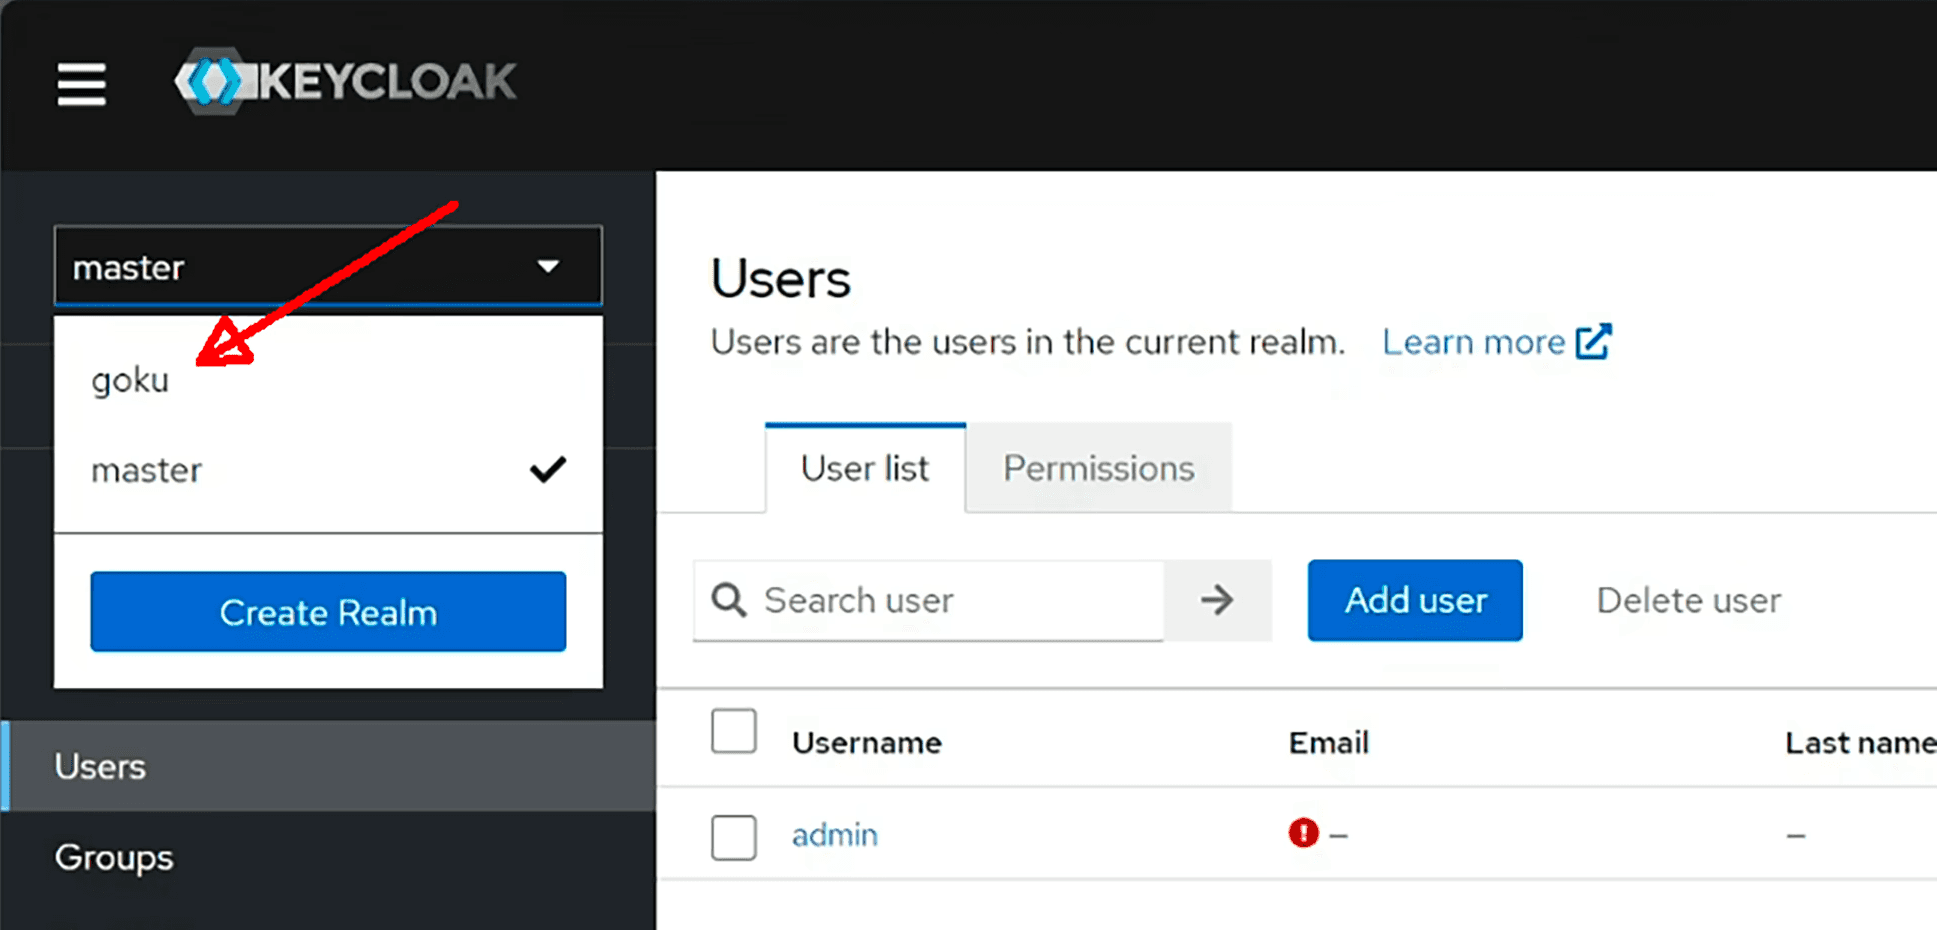Open the hamburger navigation menu

click(x=81, y=85)
